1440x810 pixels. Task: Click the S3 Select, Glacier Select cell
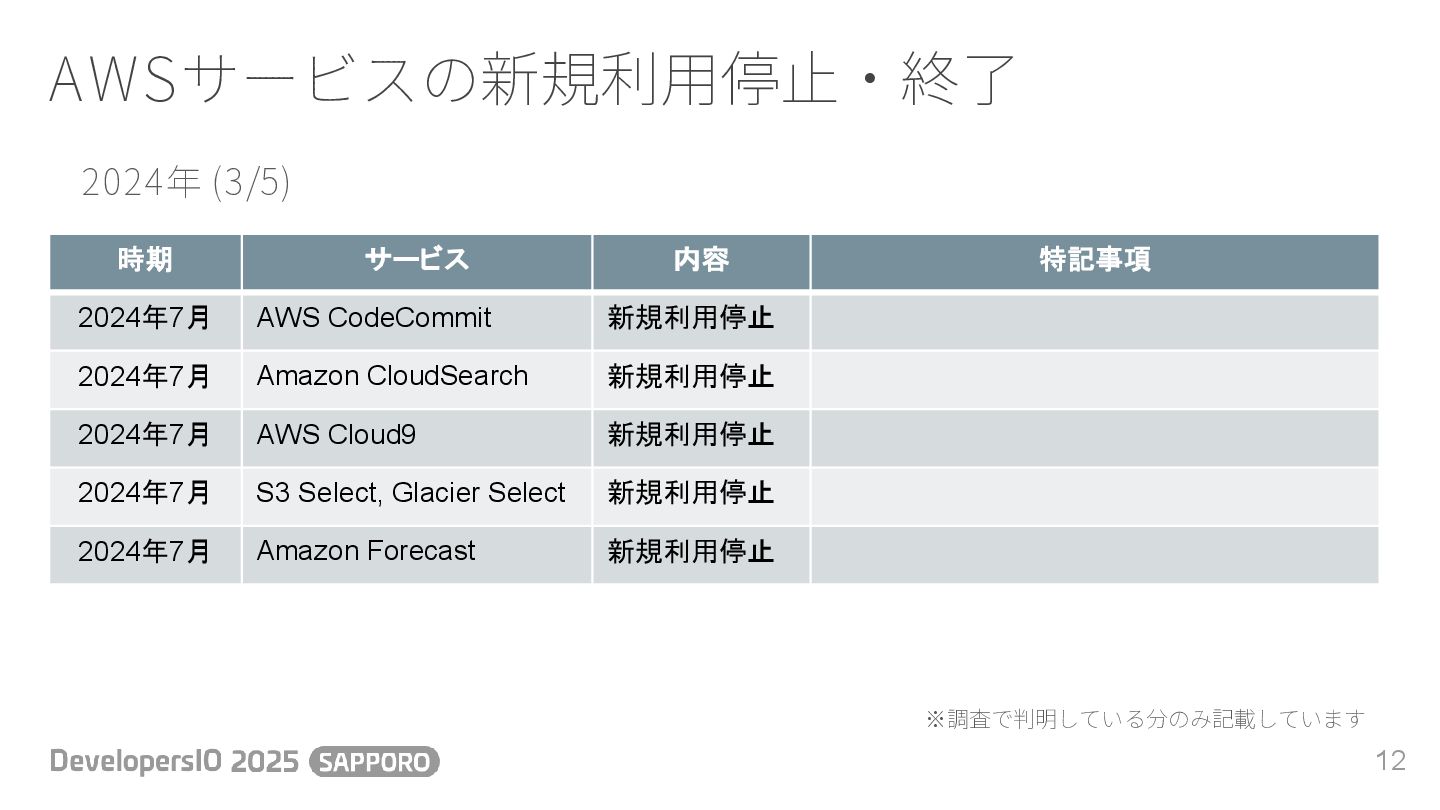(417, 495)
